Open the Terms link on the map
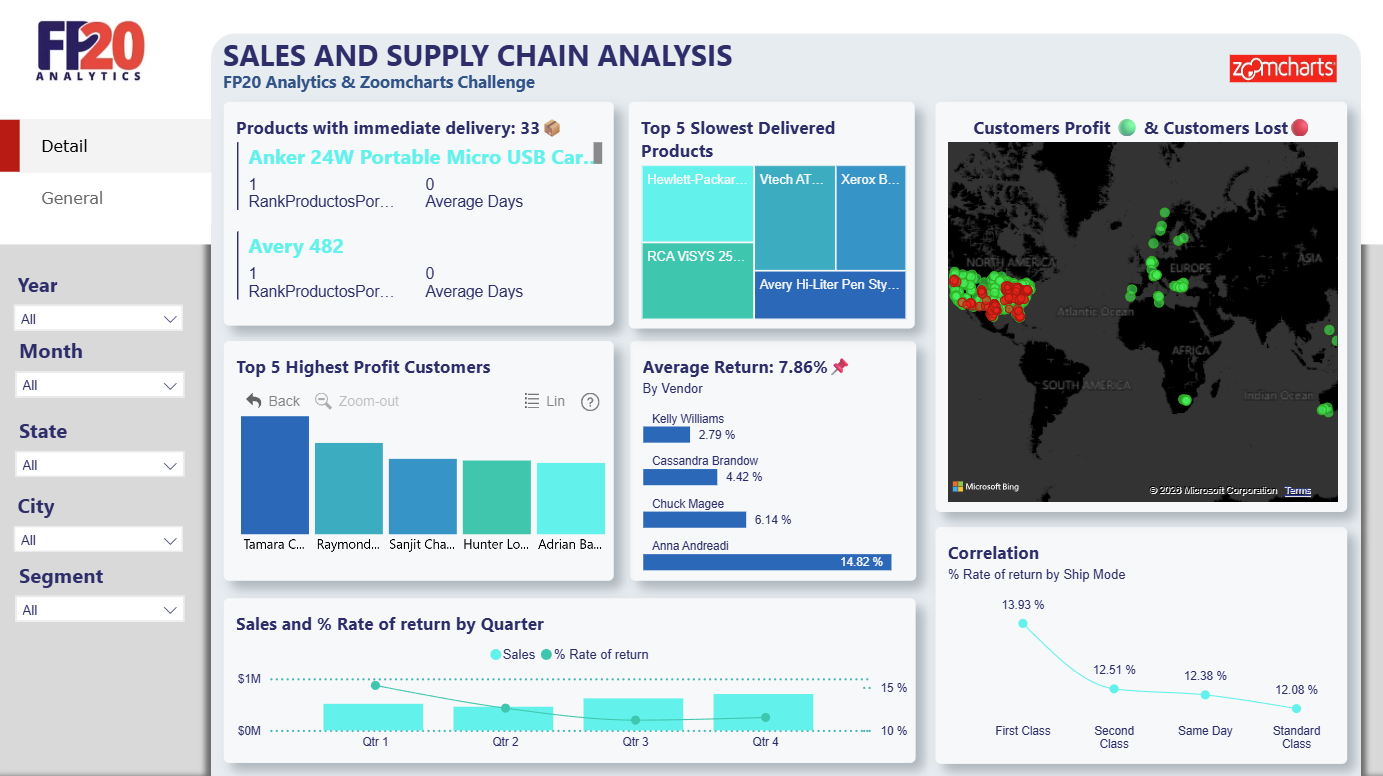Screen dimensions: 1383x776 point(1298,491)
